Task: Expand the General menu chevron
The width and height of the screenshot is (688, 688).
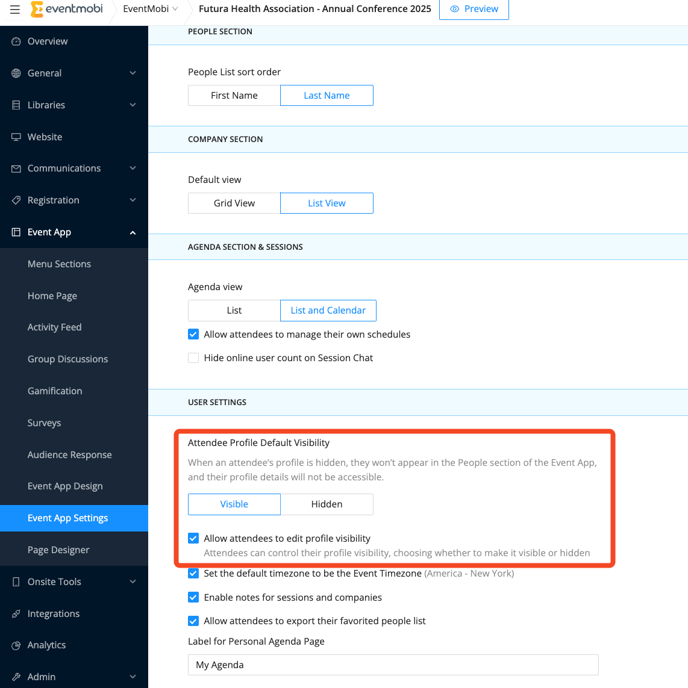Action: [x=133, y=73]
